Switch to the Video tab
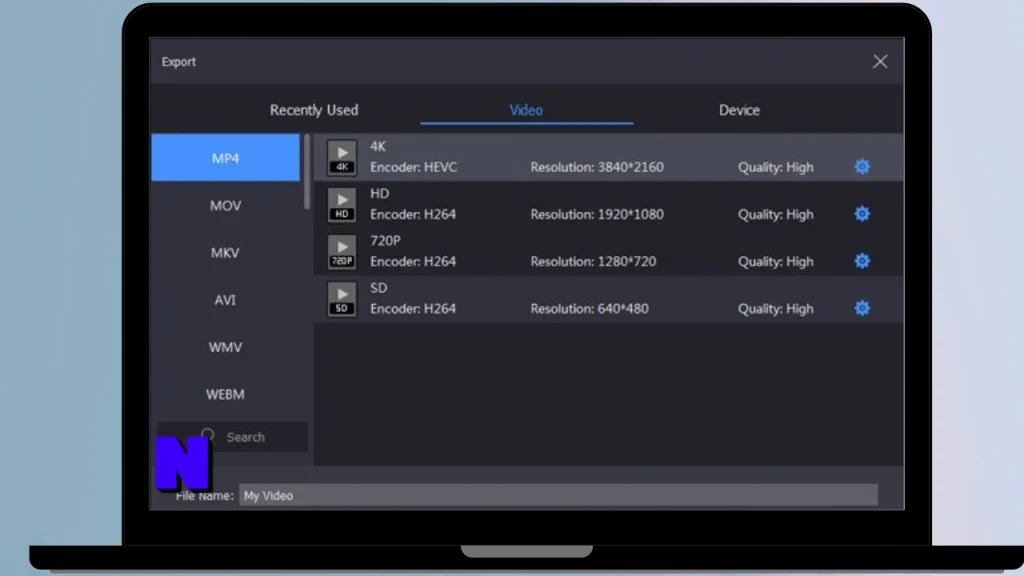This screenshot has height=576, width=1024. [526, 110]
